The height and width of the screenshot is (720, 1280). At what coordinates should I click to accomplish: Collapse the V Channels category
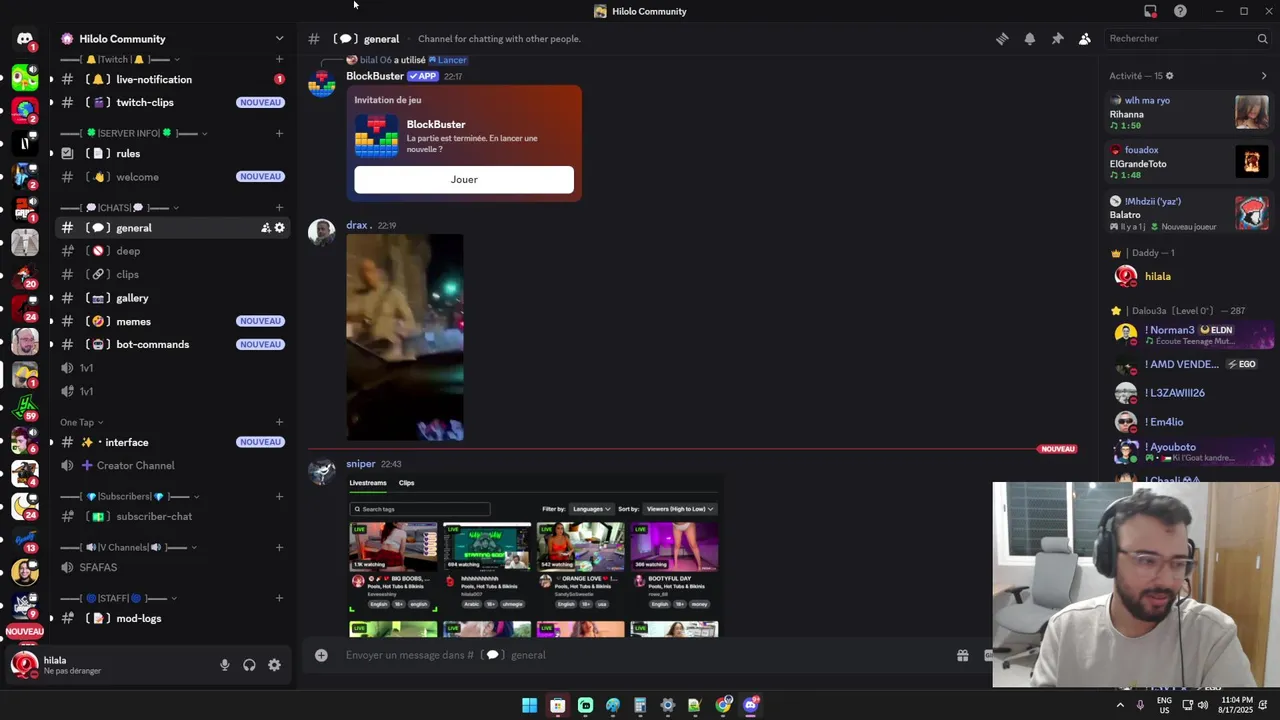[x=128, y=548]
